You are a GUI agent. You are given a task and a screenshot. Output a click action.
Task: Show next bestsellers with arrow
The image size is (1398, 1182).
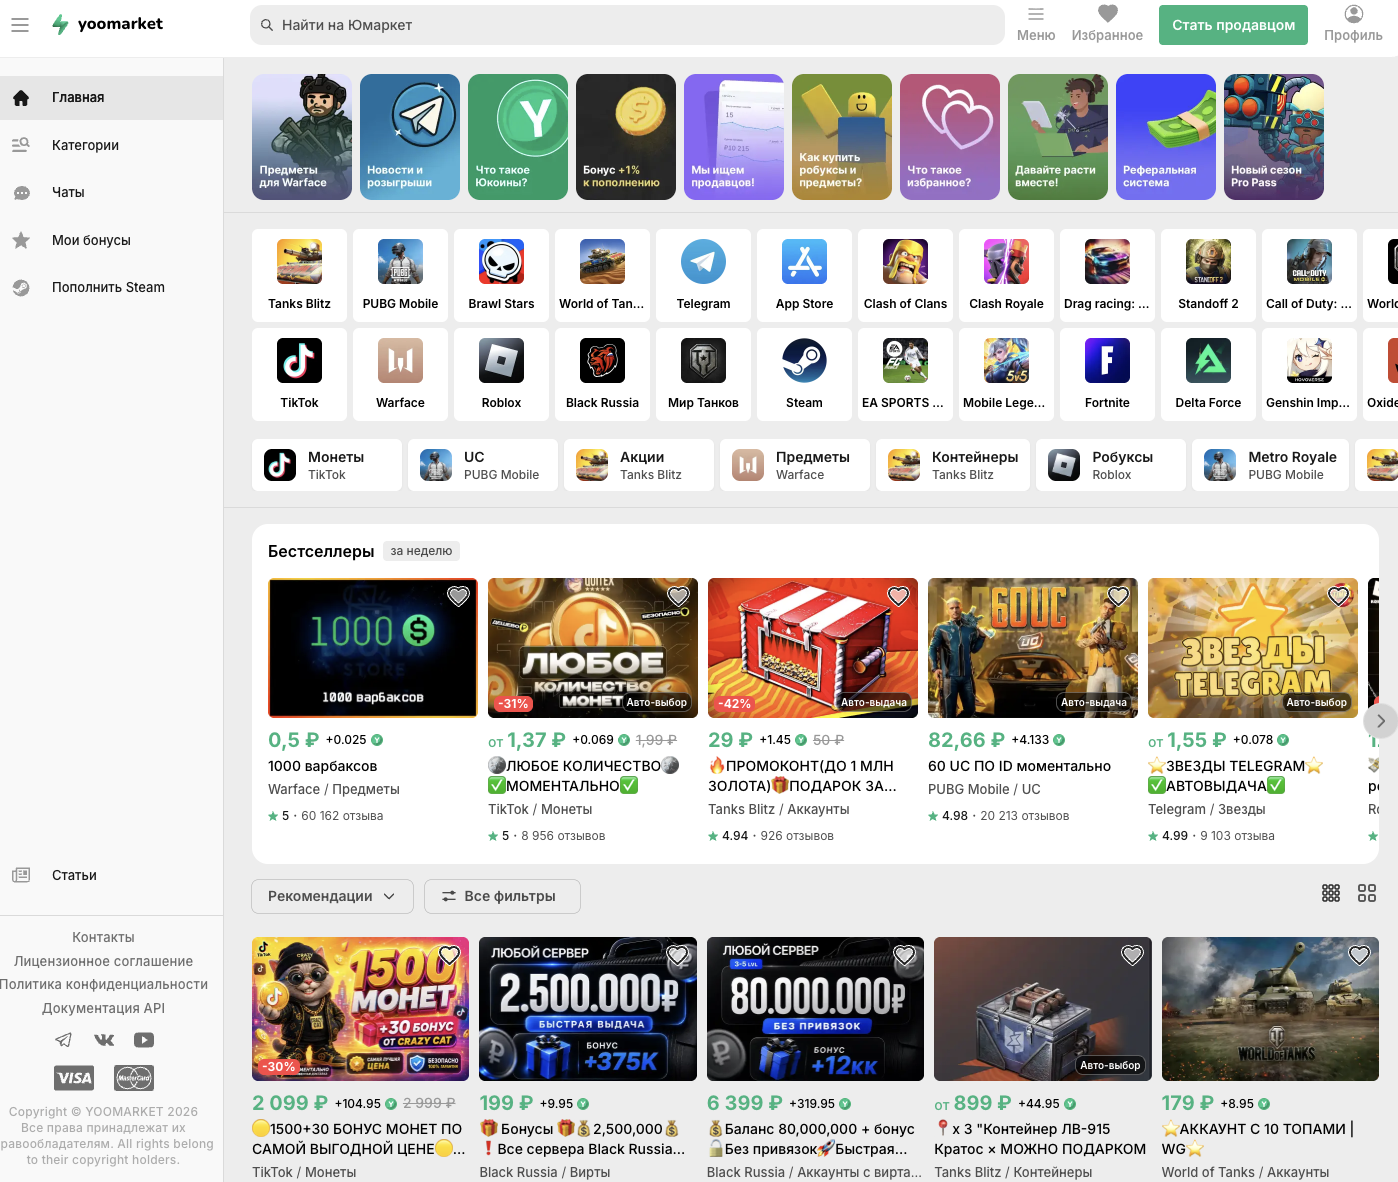(x=1380, y=721)
